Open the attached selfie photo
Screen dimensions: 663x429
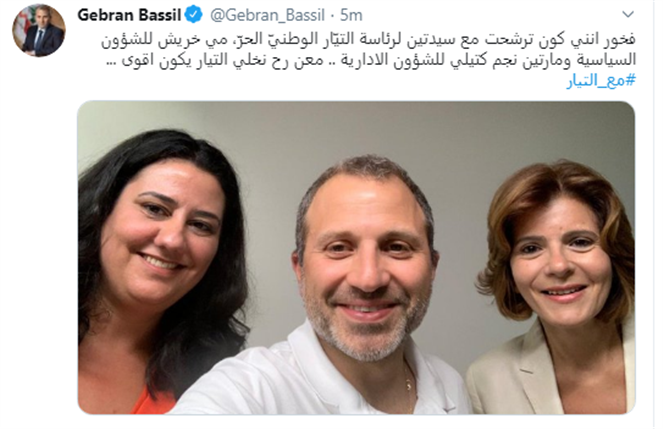[356, 257]
